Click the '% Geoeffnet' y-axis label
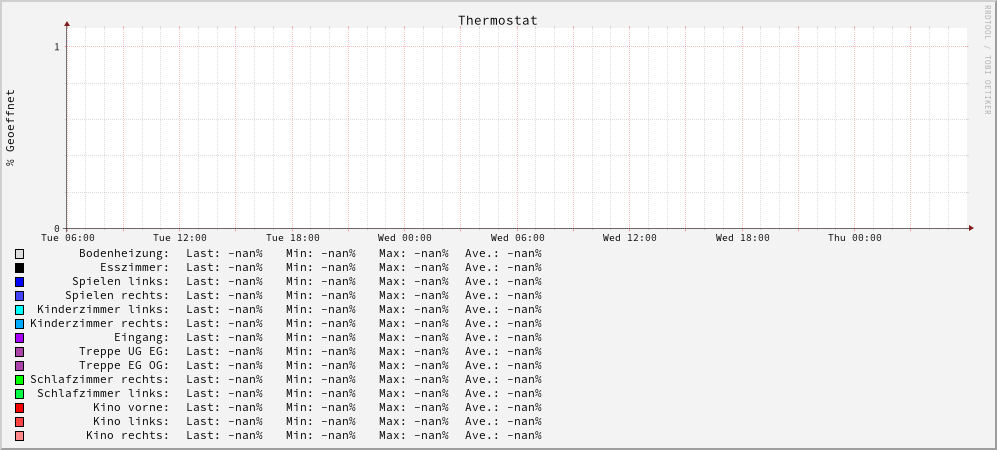This screenshot has height=450, width=997. tap(11, 127)
